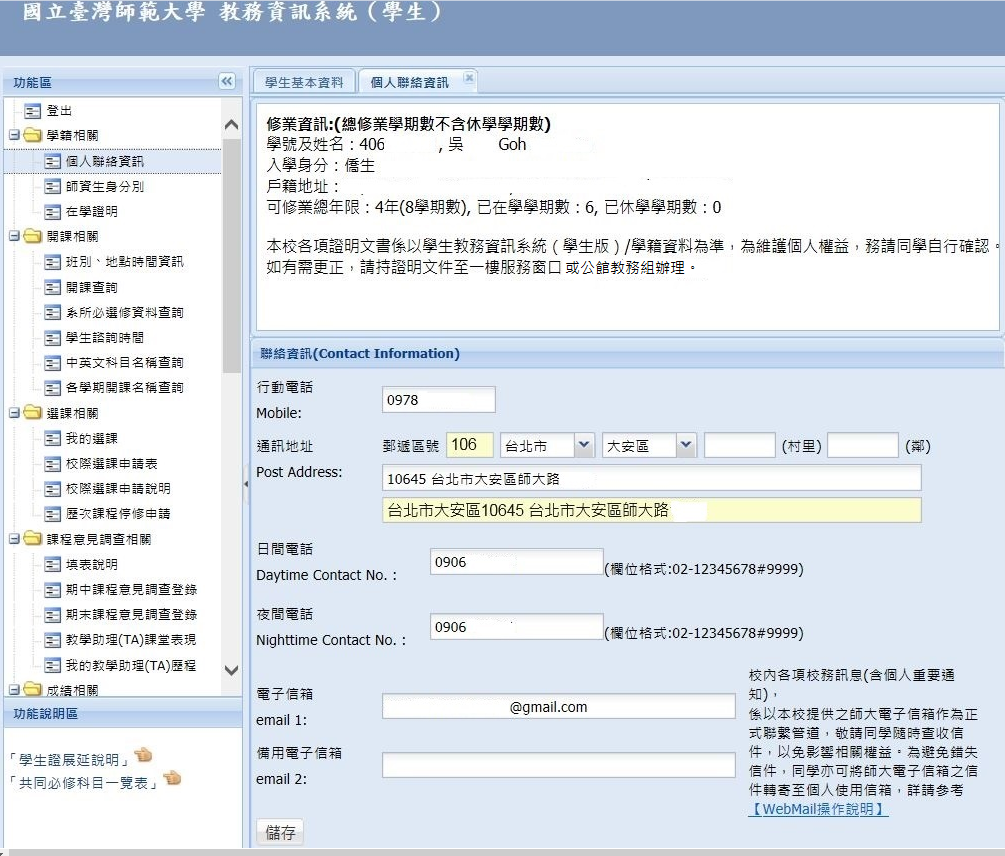Screen dimensions: 1005x856
Task: Click the icon beside 中英文科目名稱查詢
Action: tap(53, 363)
